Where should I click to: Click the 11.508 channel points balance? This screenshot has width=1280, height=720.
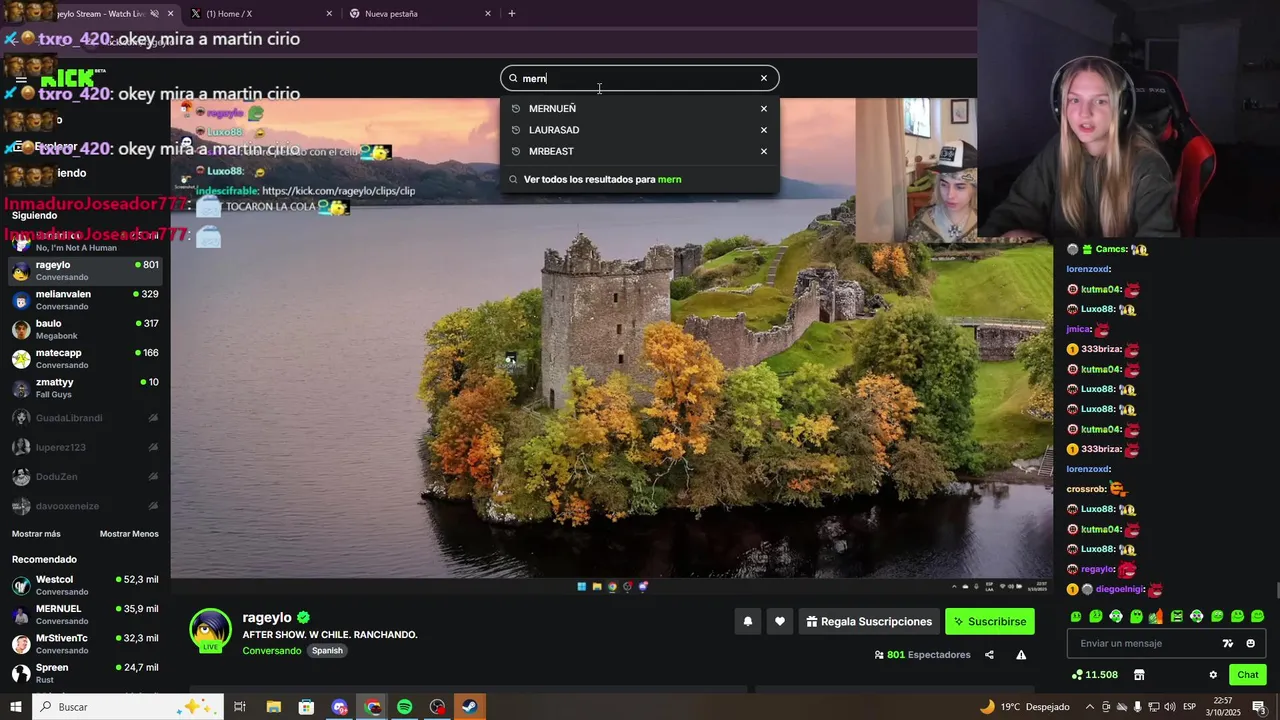tap(1094, 675)
